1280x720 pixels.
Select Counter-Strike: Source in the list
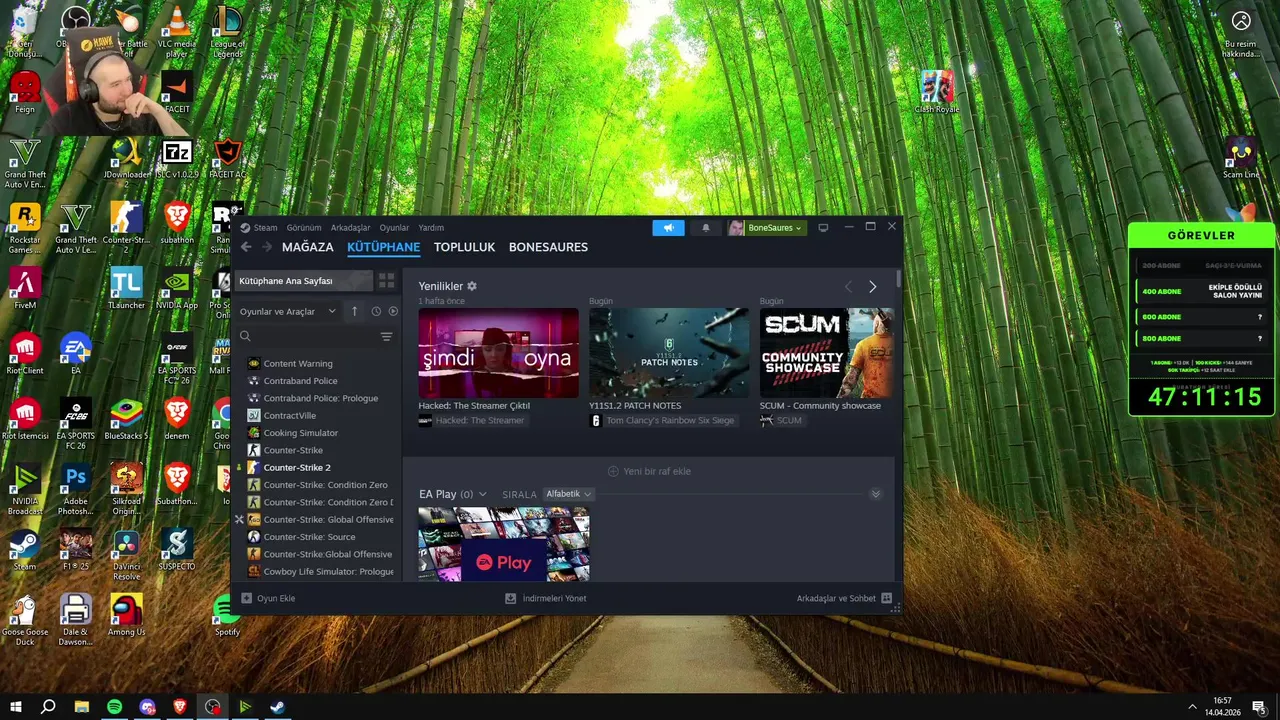[x=309, y=537]
